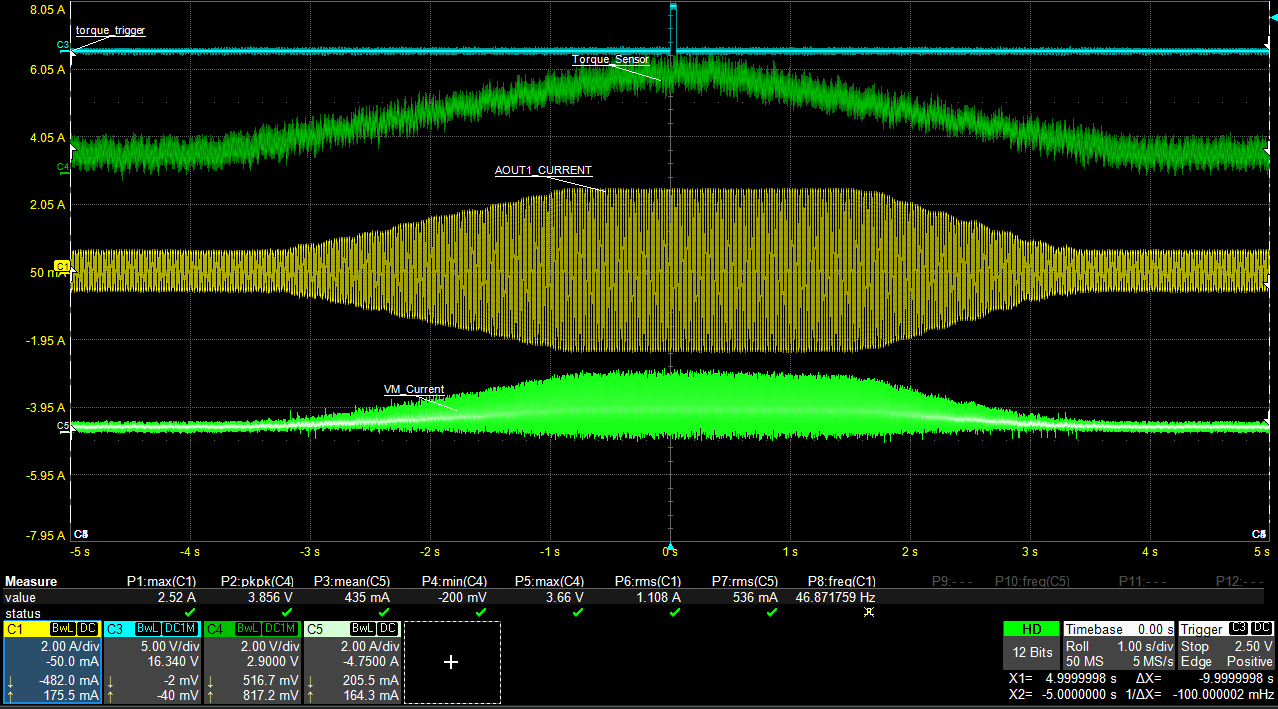This screenshot has height=709, width=1278.
Task: Open the Timebase settings descriptor
Action: pyautogui.click(x=1118, y=647)
